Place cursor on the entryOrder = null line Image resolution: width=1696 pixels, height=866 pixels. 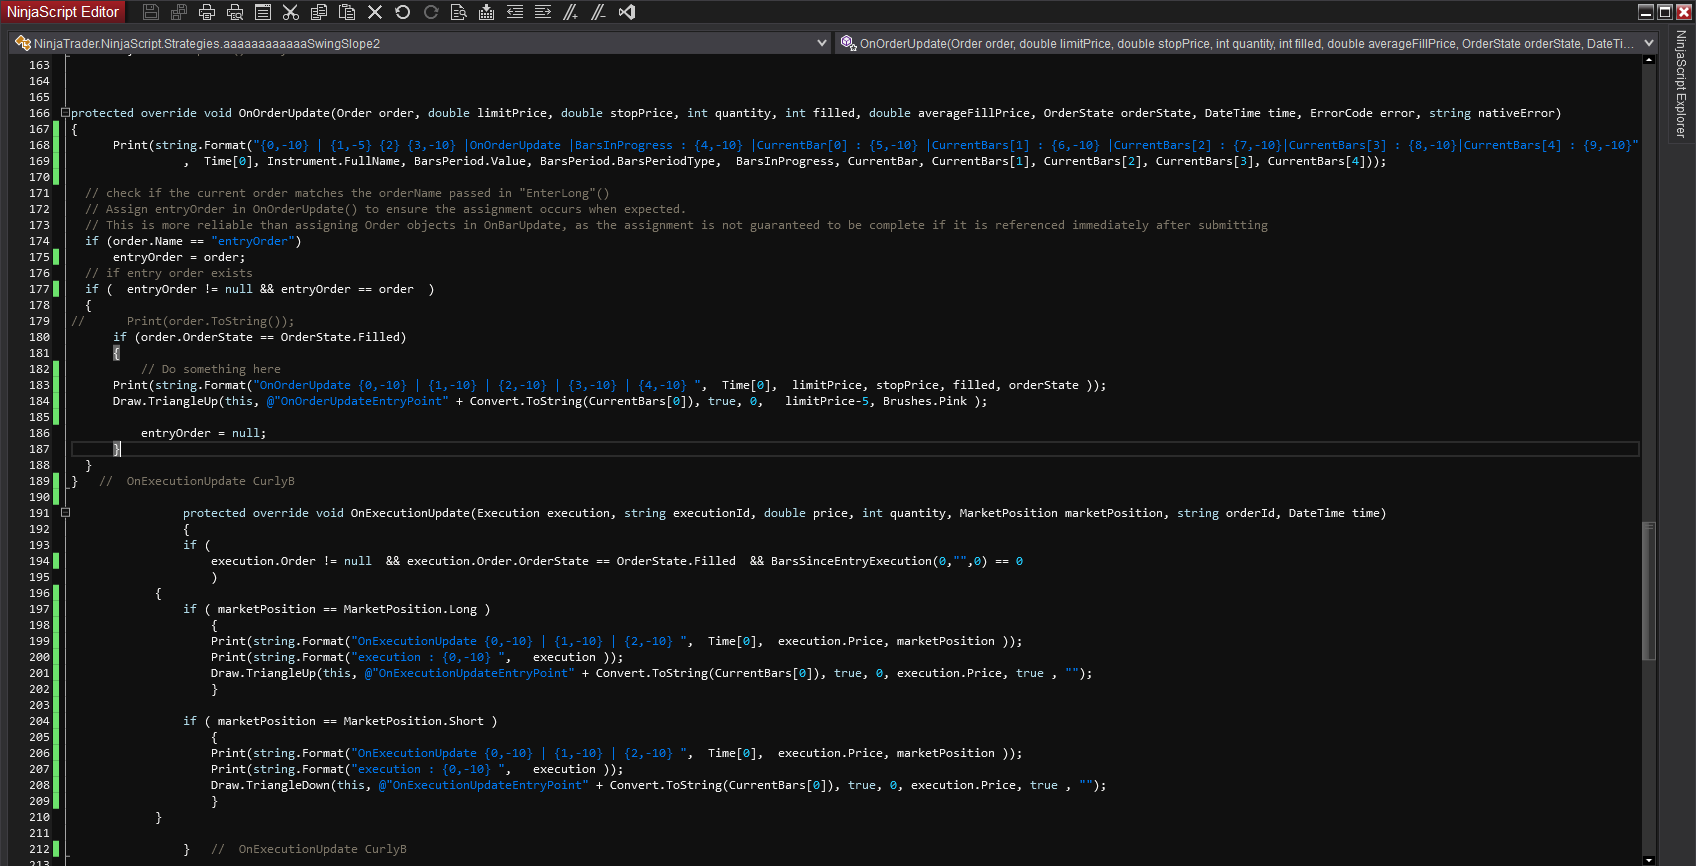click(x=203, y=433)
